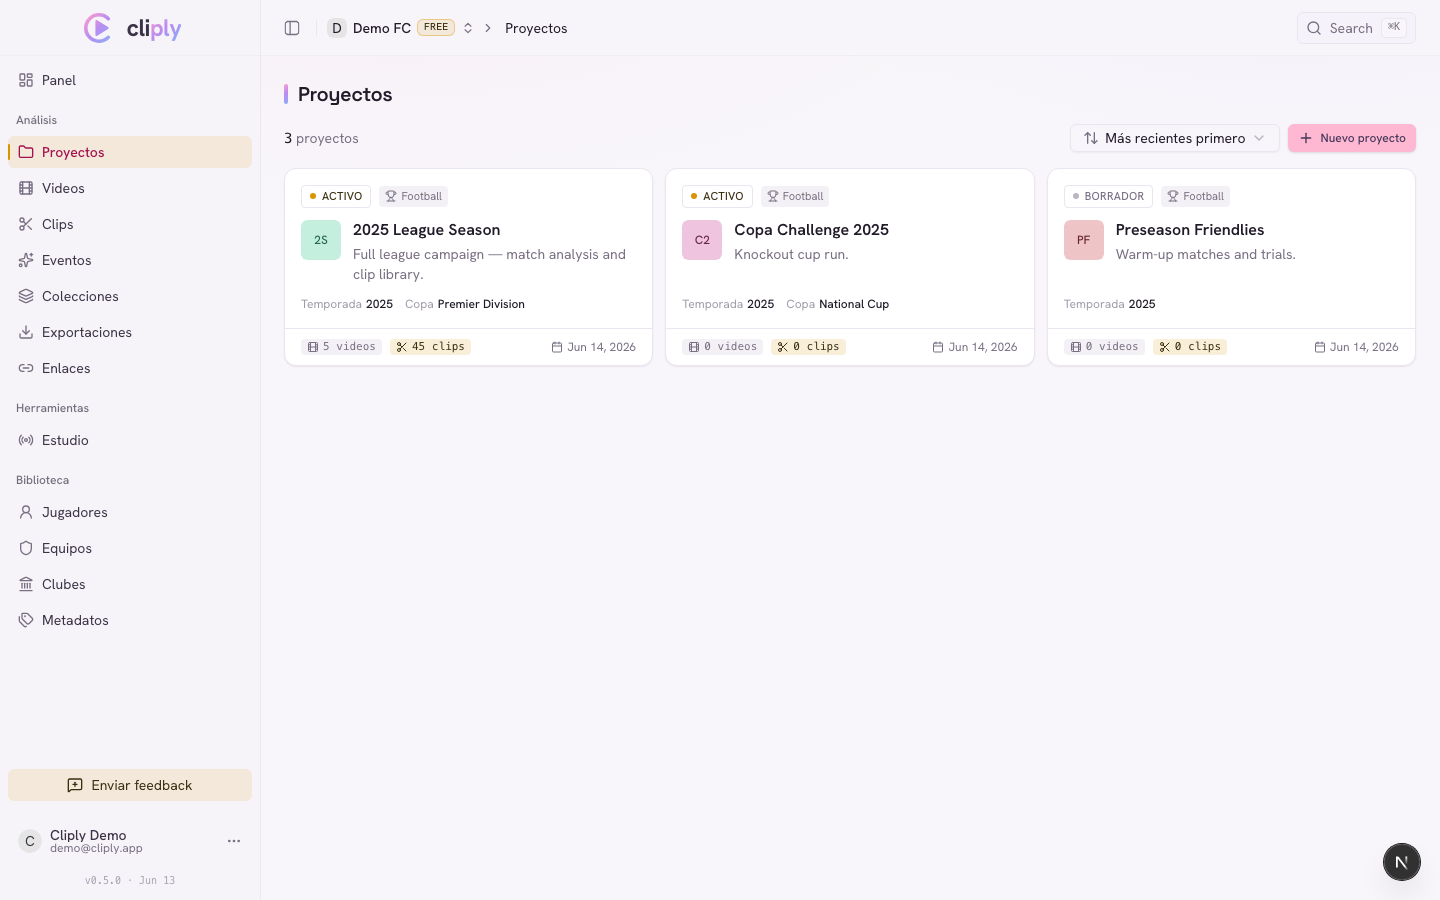Click the date on 2025 League Season card
This screenshot has width=1440, height=900.
[594, 347]
